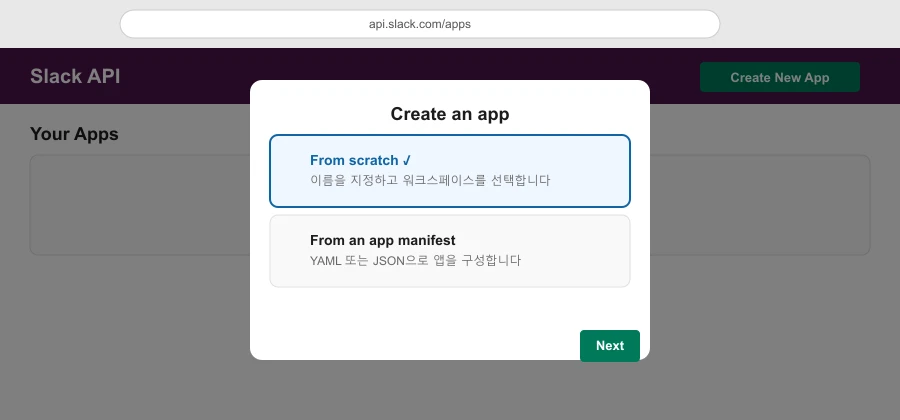Select the From scratch option
This screenshot has width=900, height=420.
[x=450, y=171]
